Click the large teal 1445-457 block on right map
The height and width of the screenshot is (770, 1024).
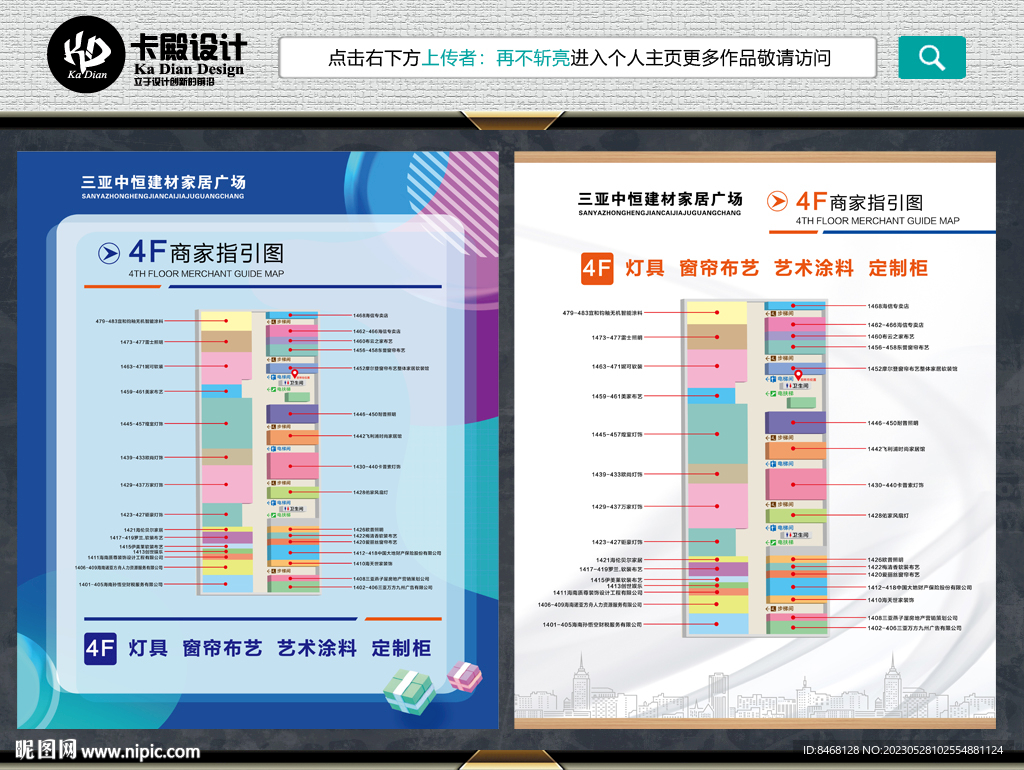(717, 434)
